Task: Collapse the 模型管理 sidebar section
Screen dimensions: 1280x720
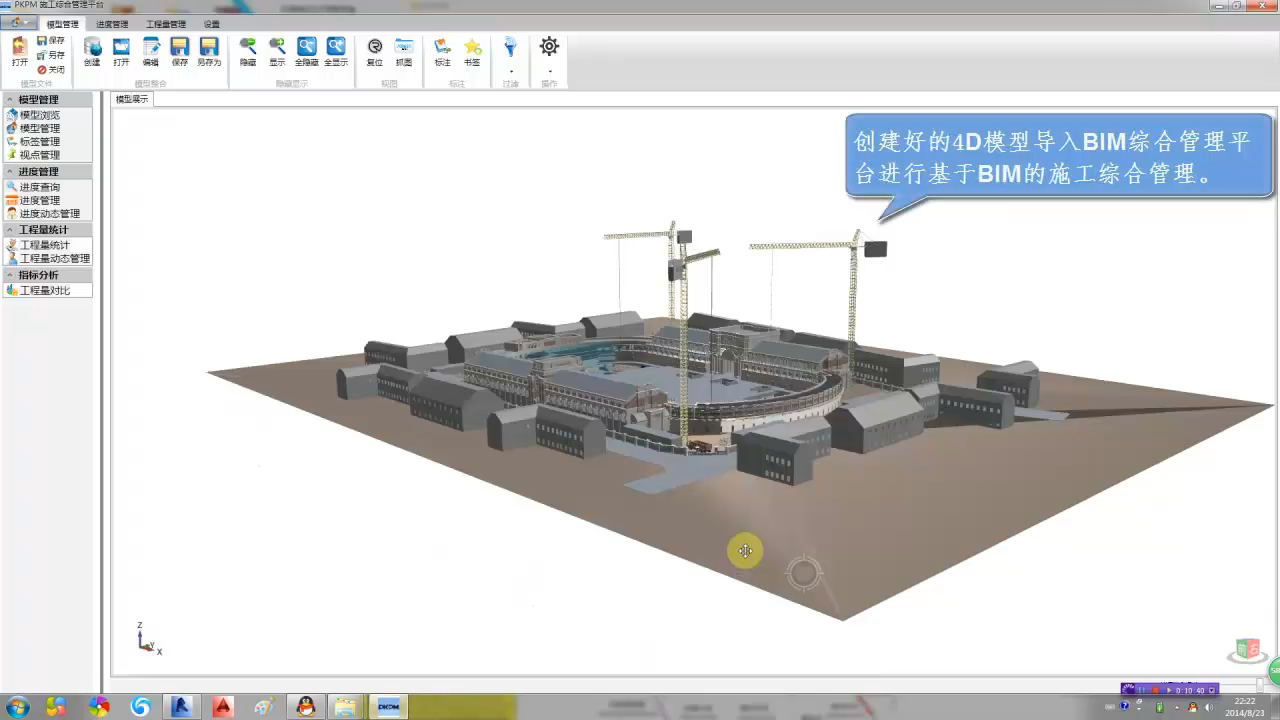Action: point(47,100)
